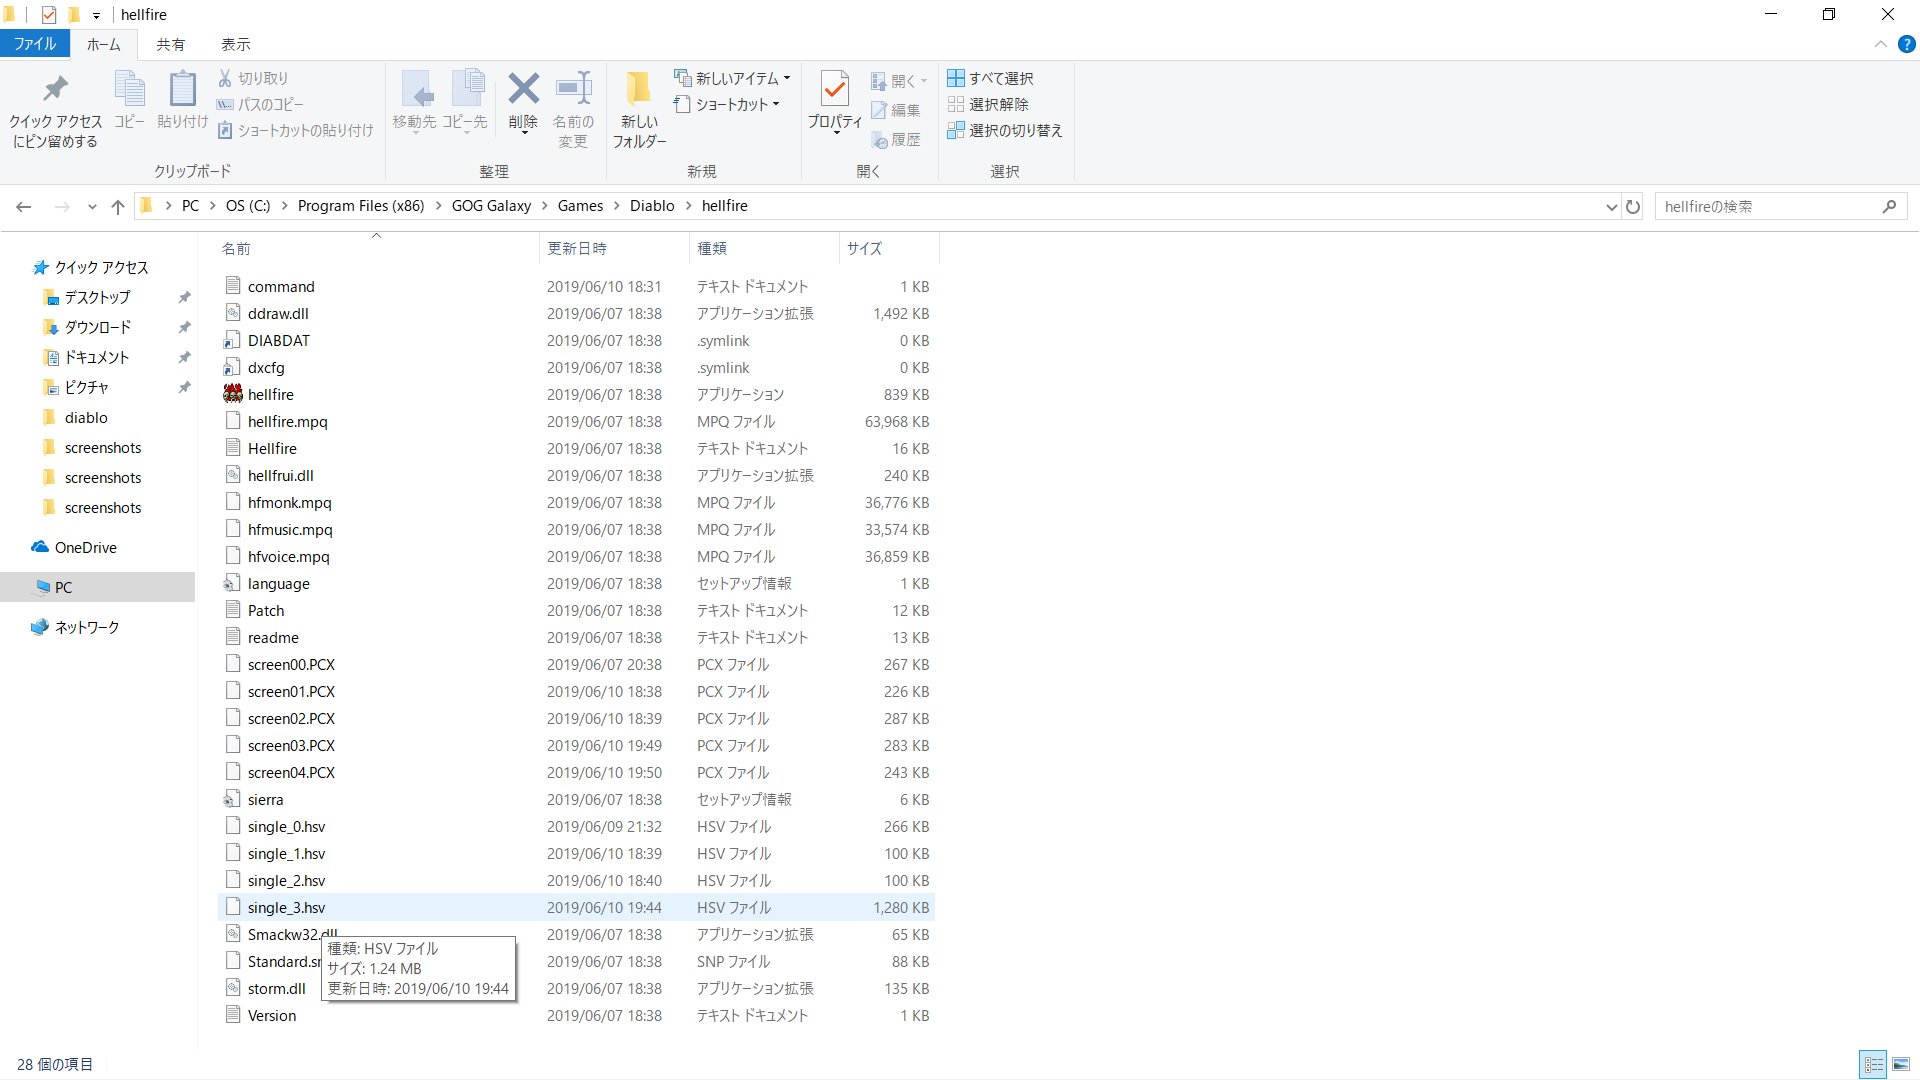Image resolution: width=1920 pixels, height=1080 pixels.
Task: Open the ファイル menu tab
Action: coord(34,44)
